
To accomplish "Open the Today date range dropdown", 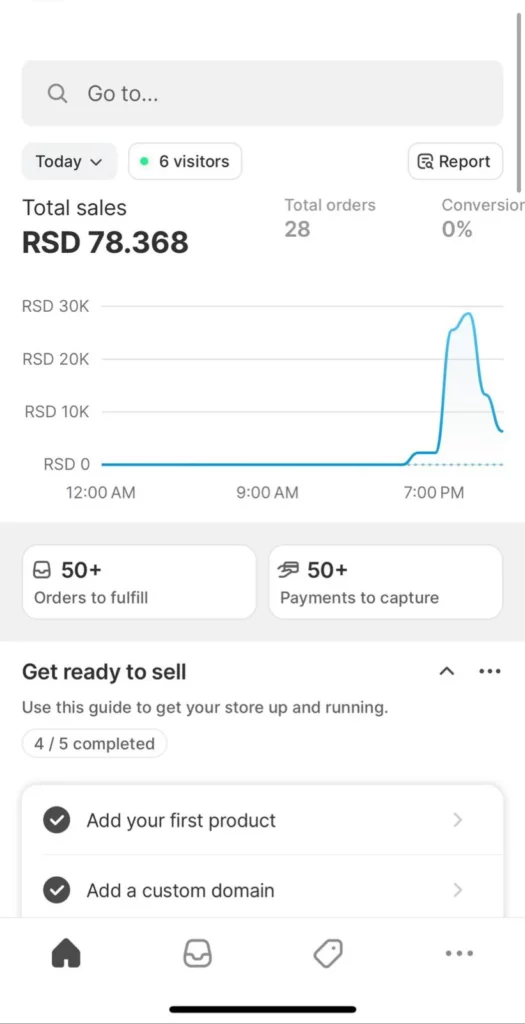I will pos(69,161).
